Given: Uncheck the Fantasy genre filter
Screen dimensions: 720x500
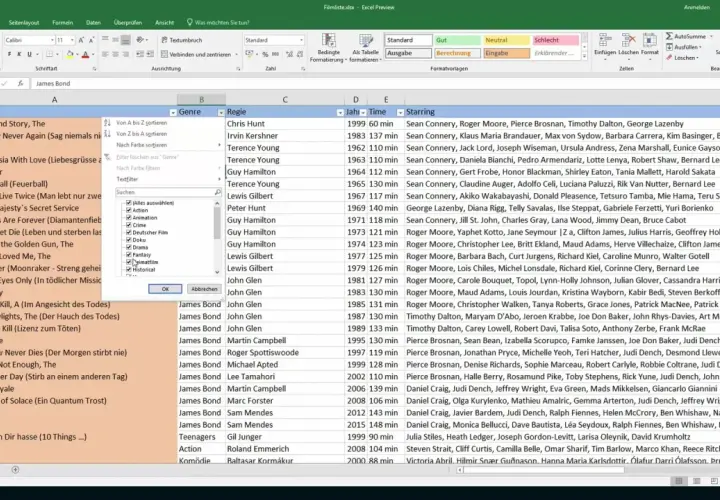Looking at the screenshot, I should 129,254.
